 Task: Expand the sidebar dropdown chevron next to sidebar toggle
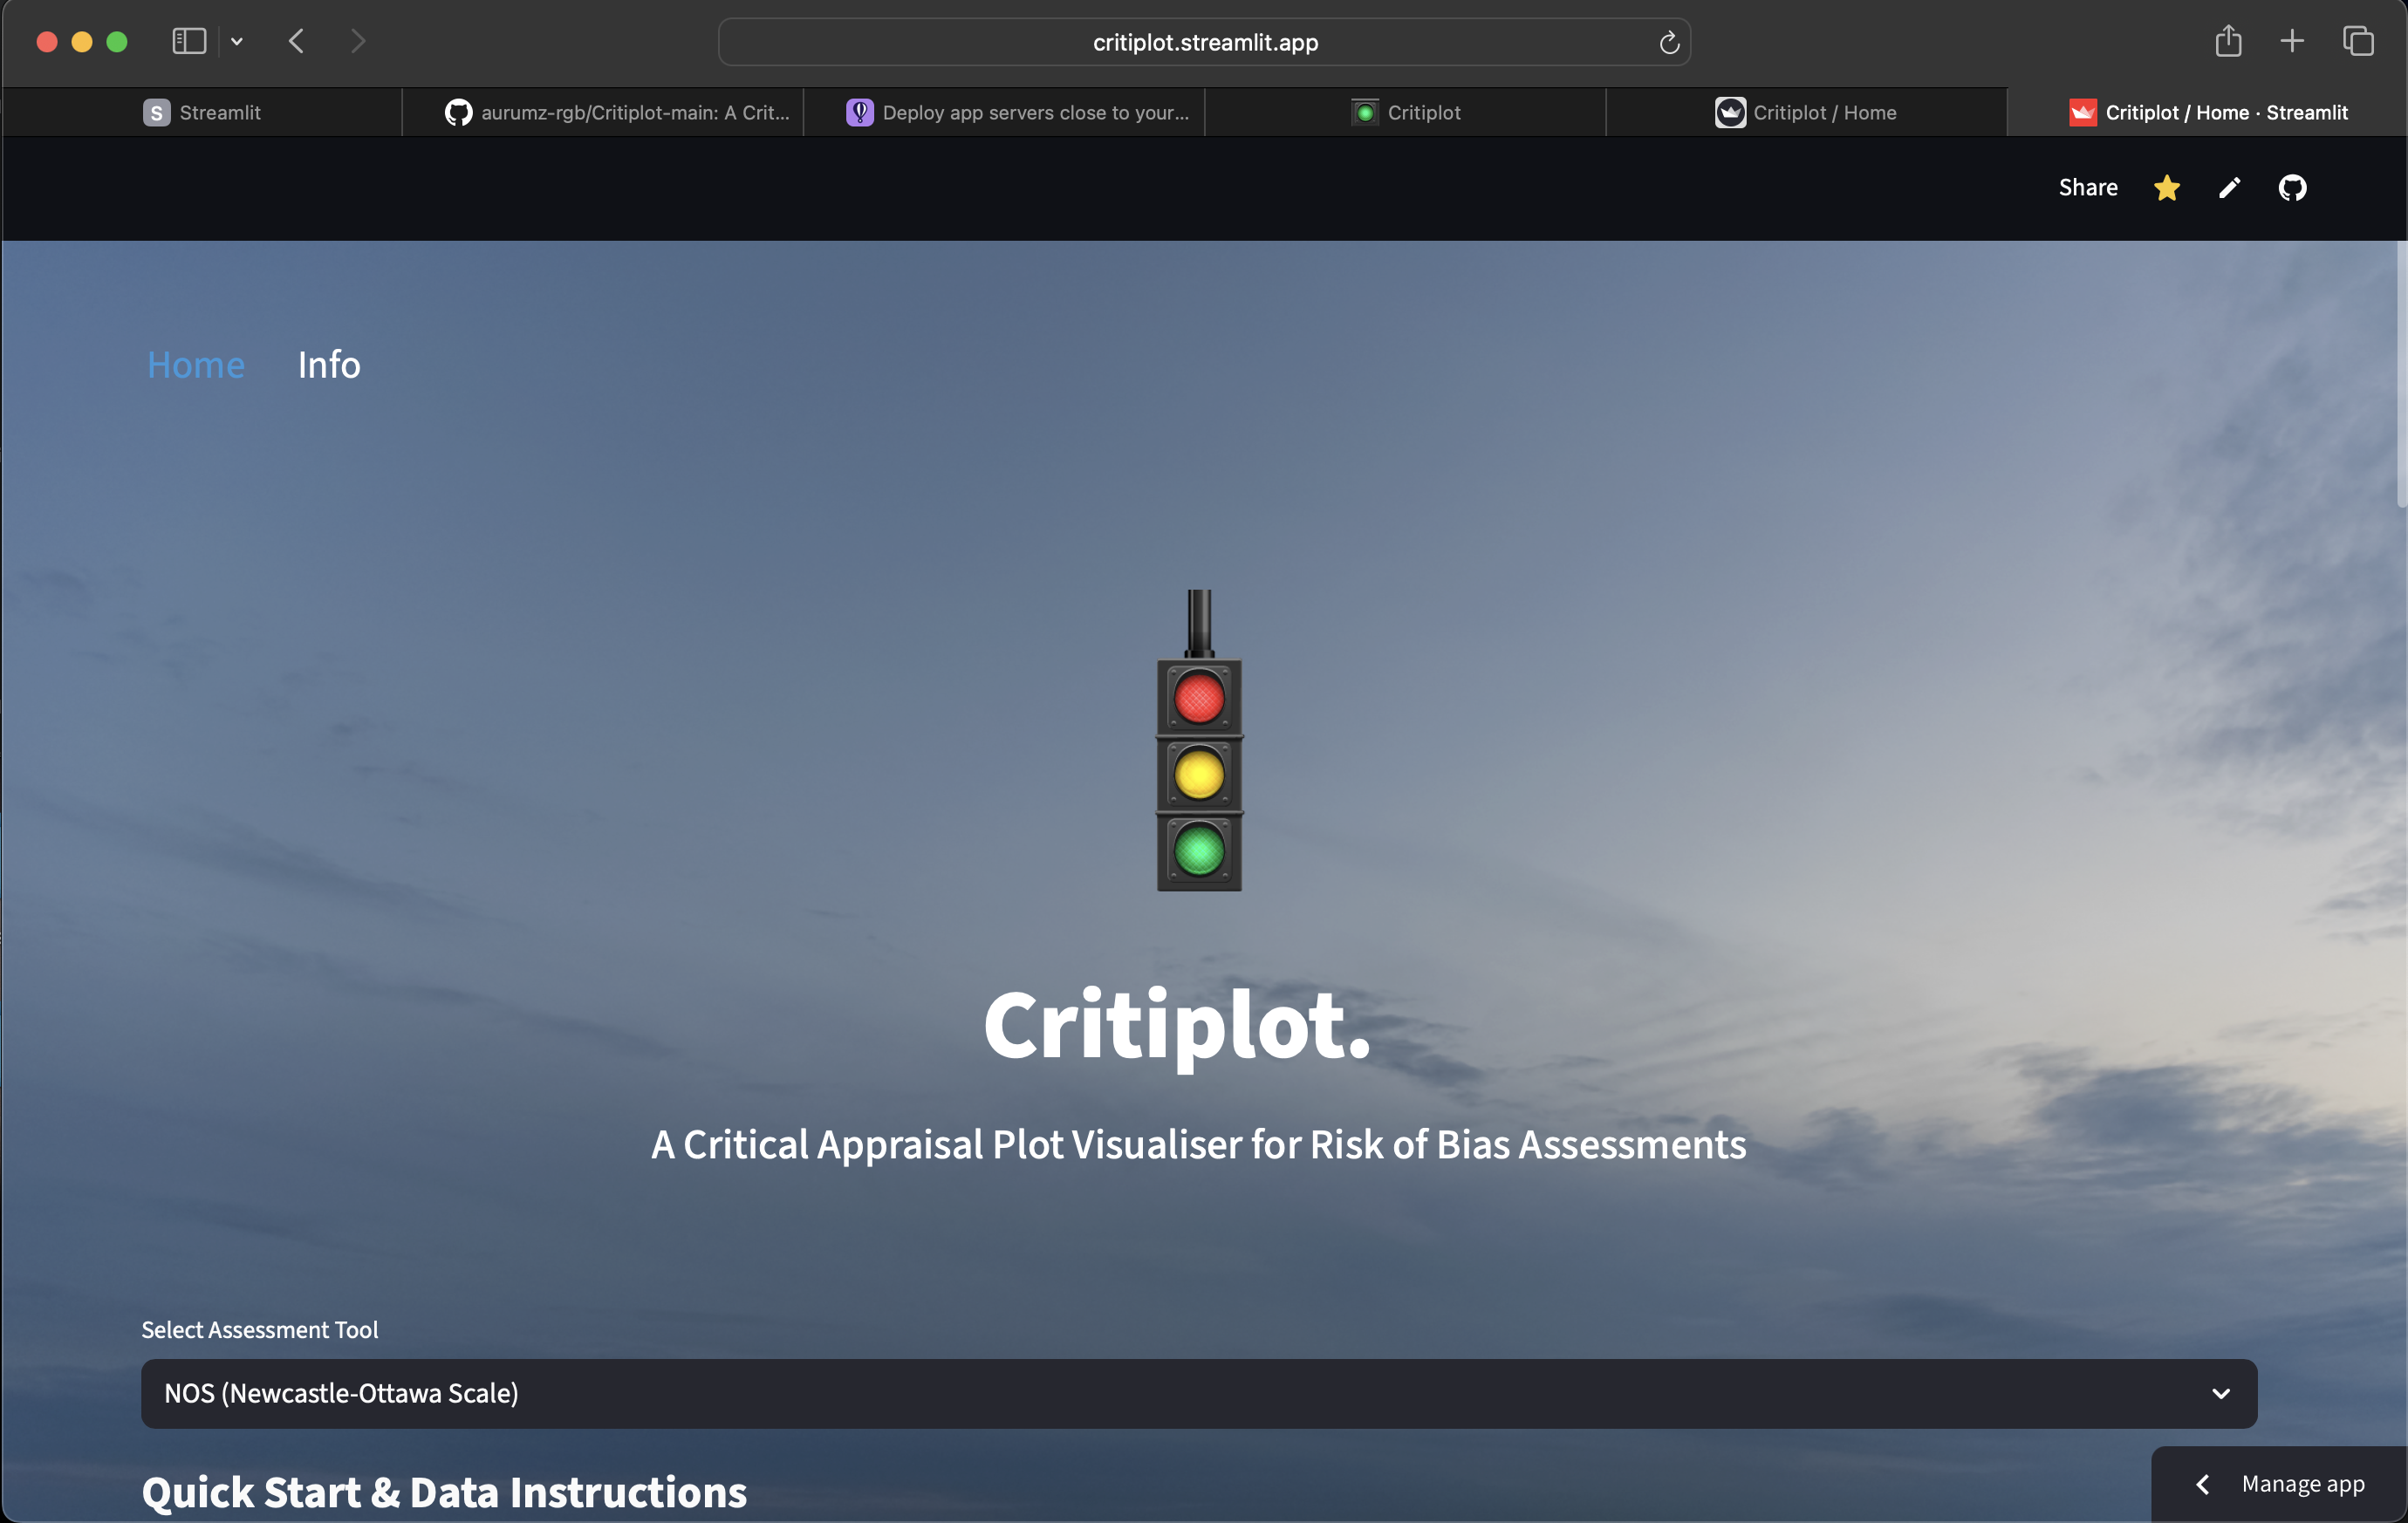(237, 41)
